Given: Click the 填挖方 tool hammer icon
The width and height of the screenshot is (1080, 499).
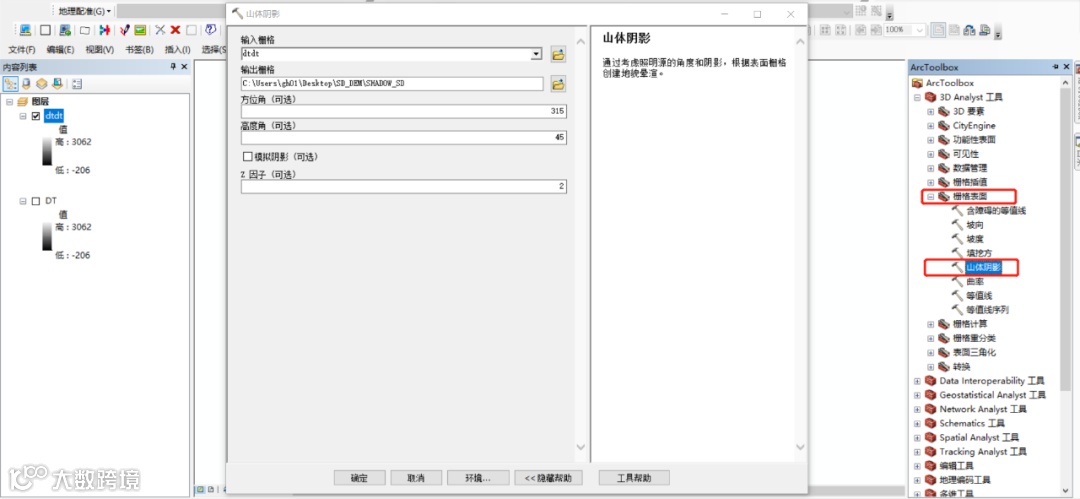Looking at the screenshot, I should [957, 253].
